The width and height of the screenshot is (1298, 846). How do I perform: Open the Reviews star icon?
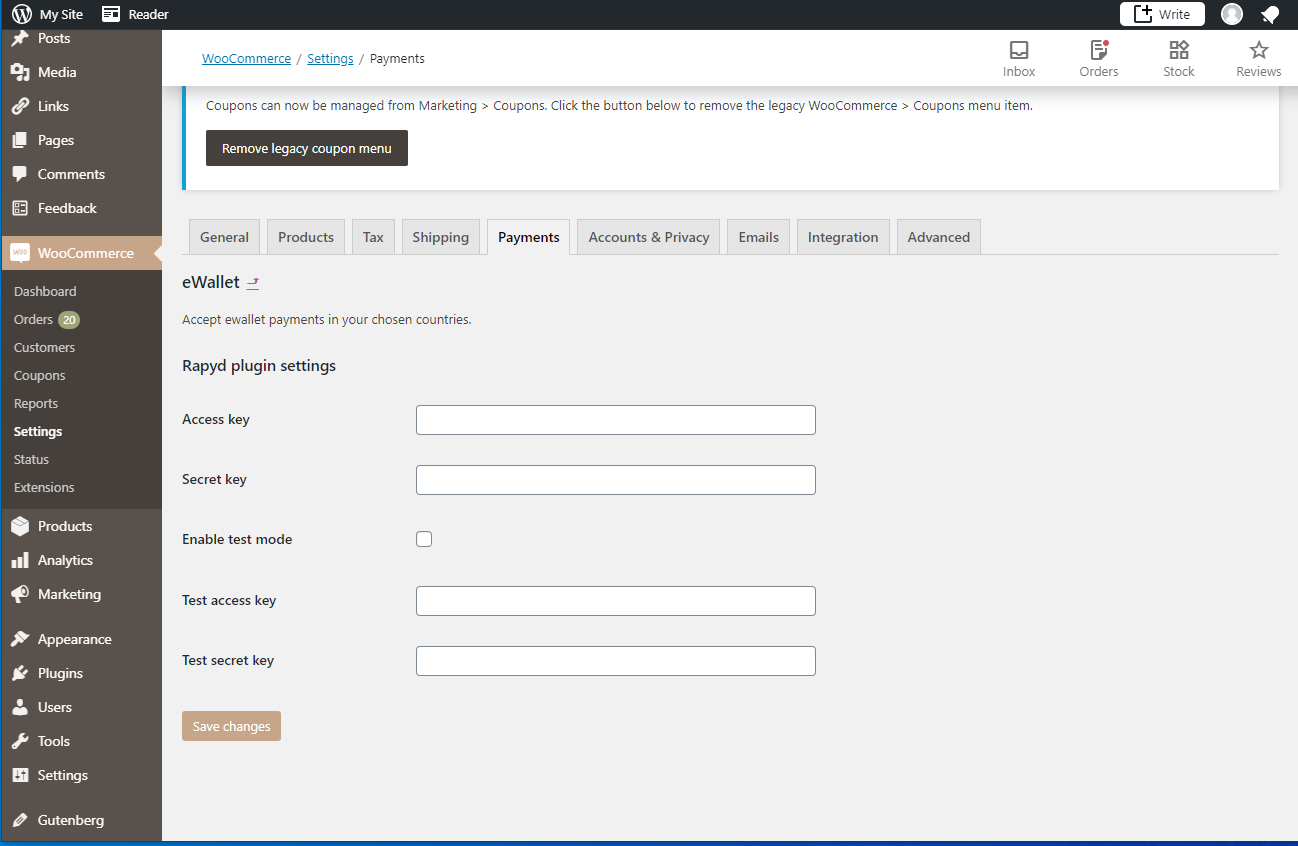[x=1259, y=50]
